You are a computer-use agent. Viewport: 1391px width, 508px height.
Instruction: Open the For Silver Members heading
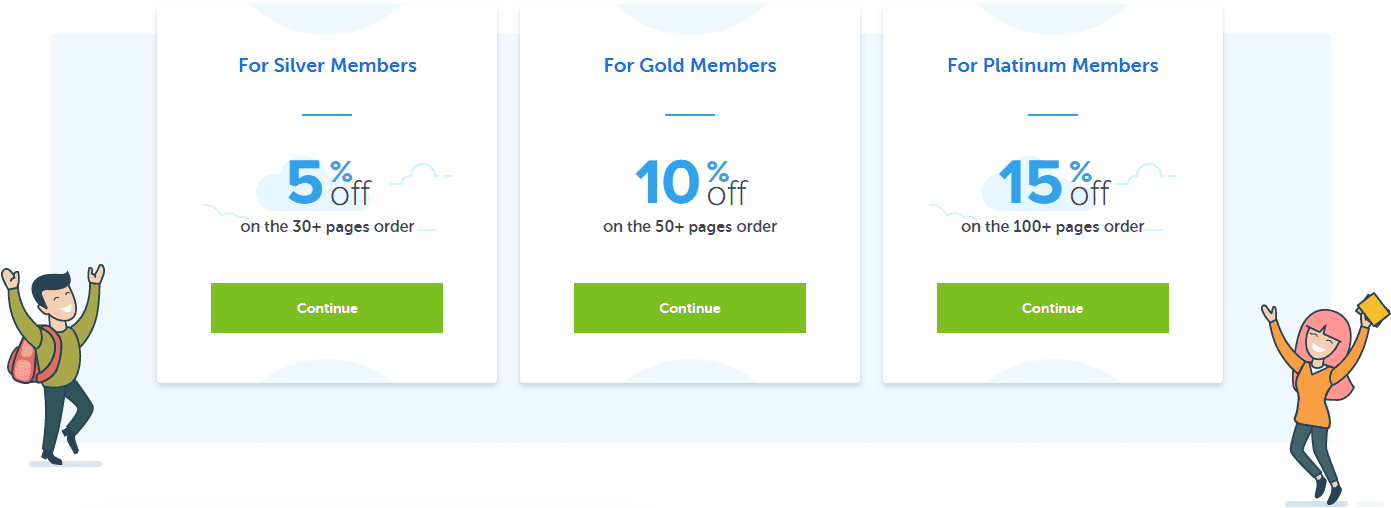[x=327, y=66]
